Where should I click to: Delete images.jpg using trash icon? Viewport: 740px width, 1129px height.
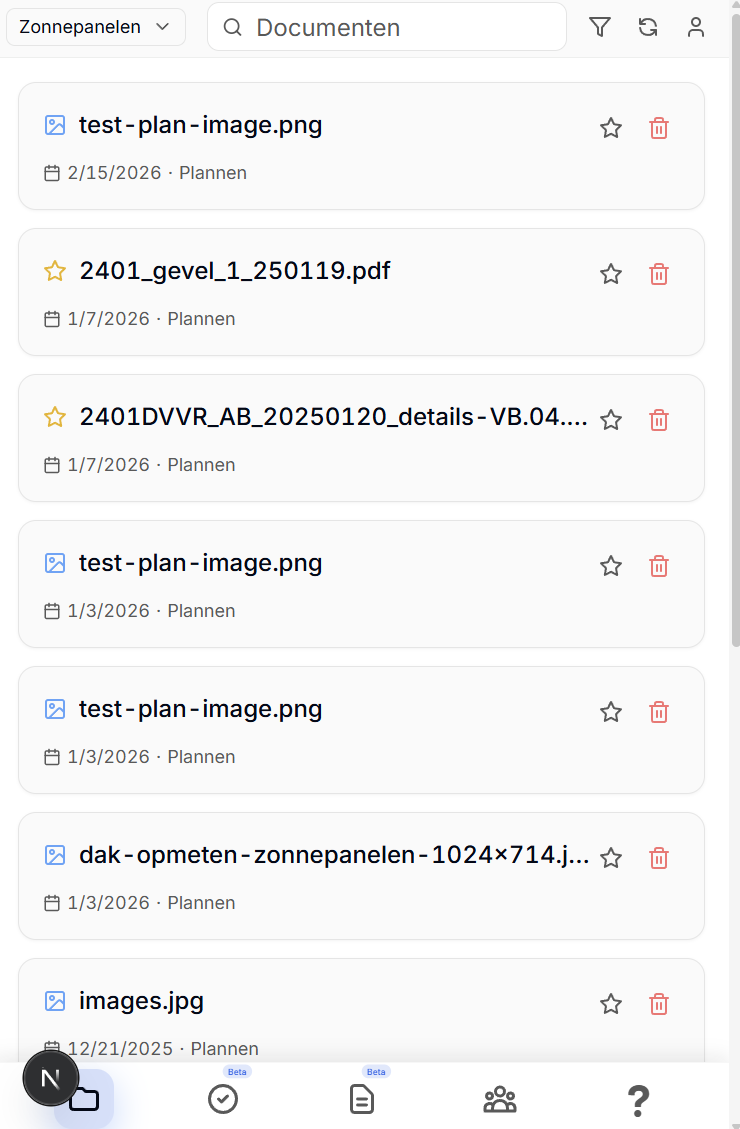point(658,1003)
